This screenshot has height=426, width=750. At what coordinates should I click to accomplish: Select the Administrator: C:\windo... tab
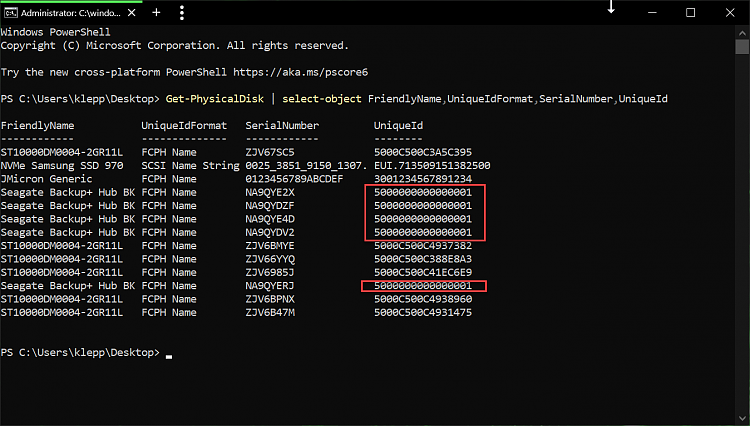70,13
